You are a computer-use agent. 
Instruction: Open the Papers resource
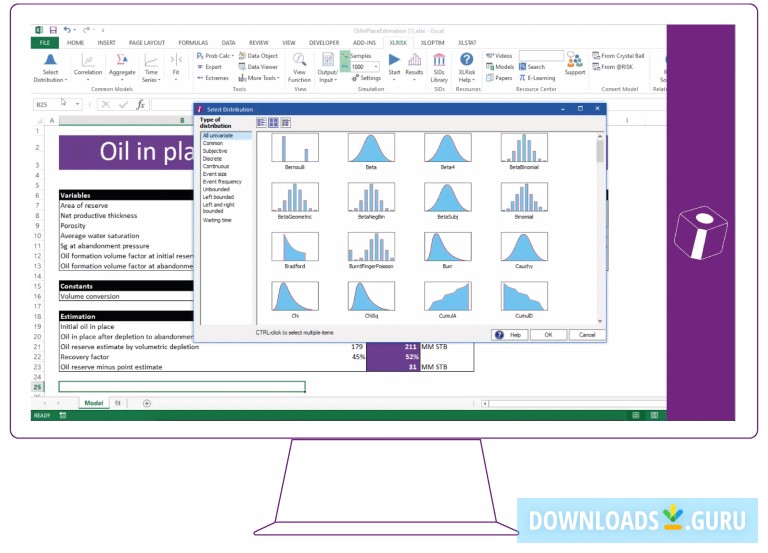pos(499,78)
